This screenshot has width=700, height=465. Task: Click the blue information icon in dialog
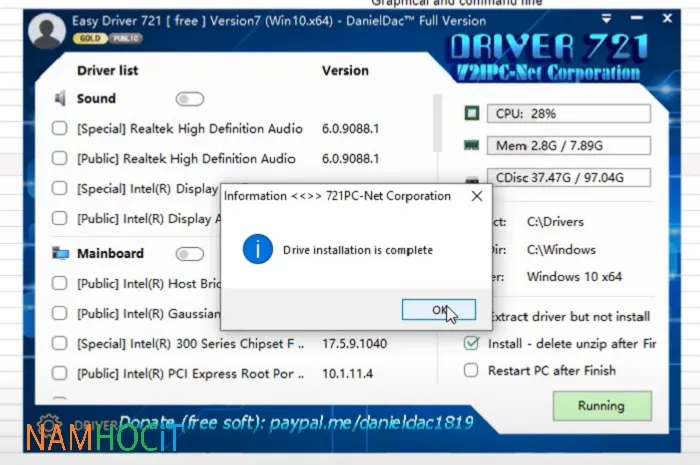point(257,249)
